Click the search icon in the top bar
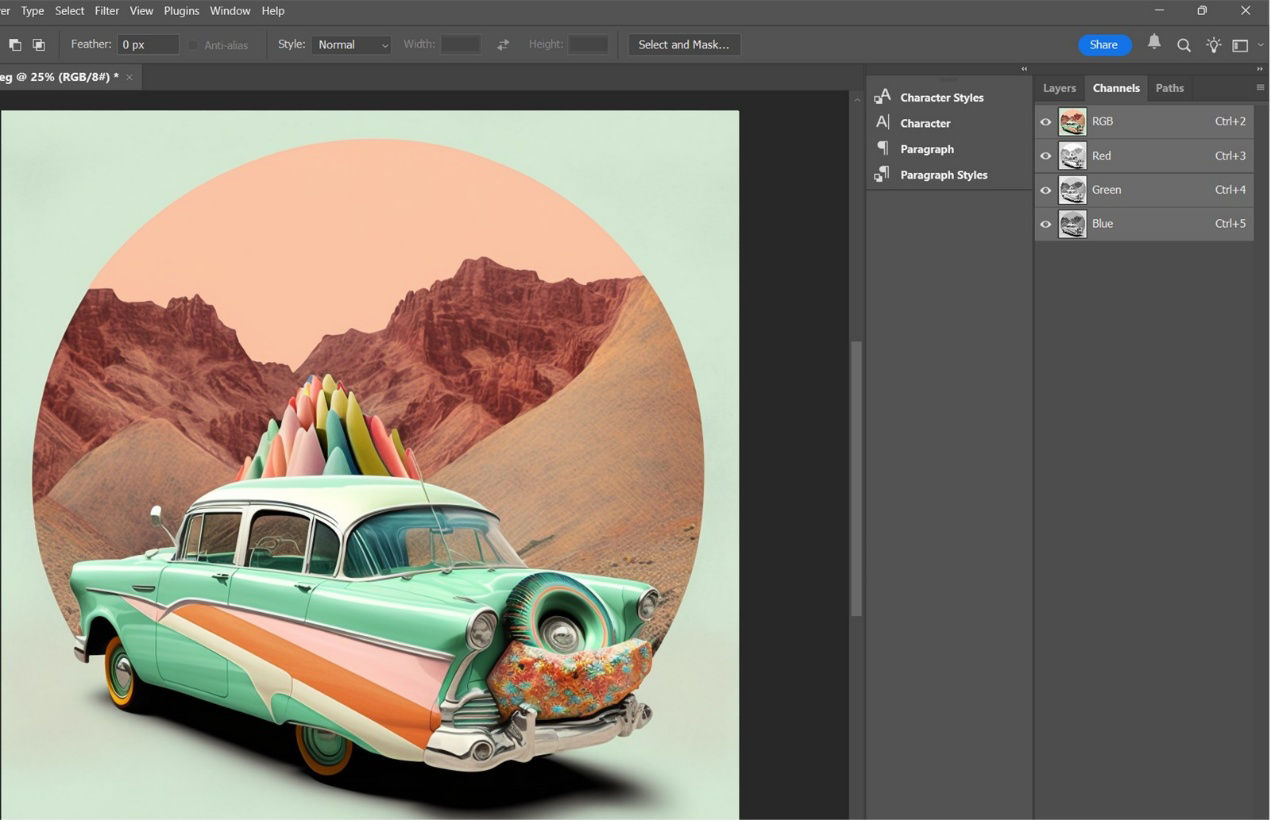The image size is (1271, 820). pos(1184,45)
